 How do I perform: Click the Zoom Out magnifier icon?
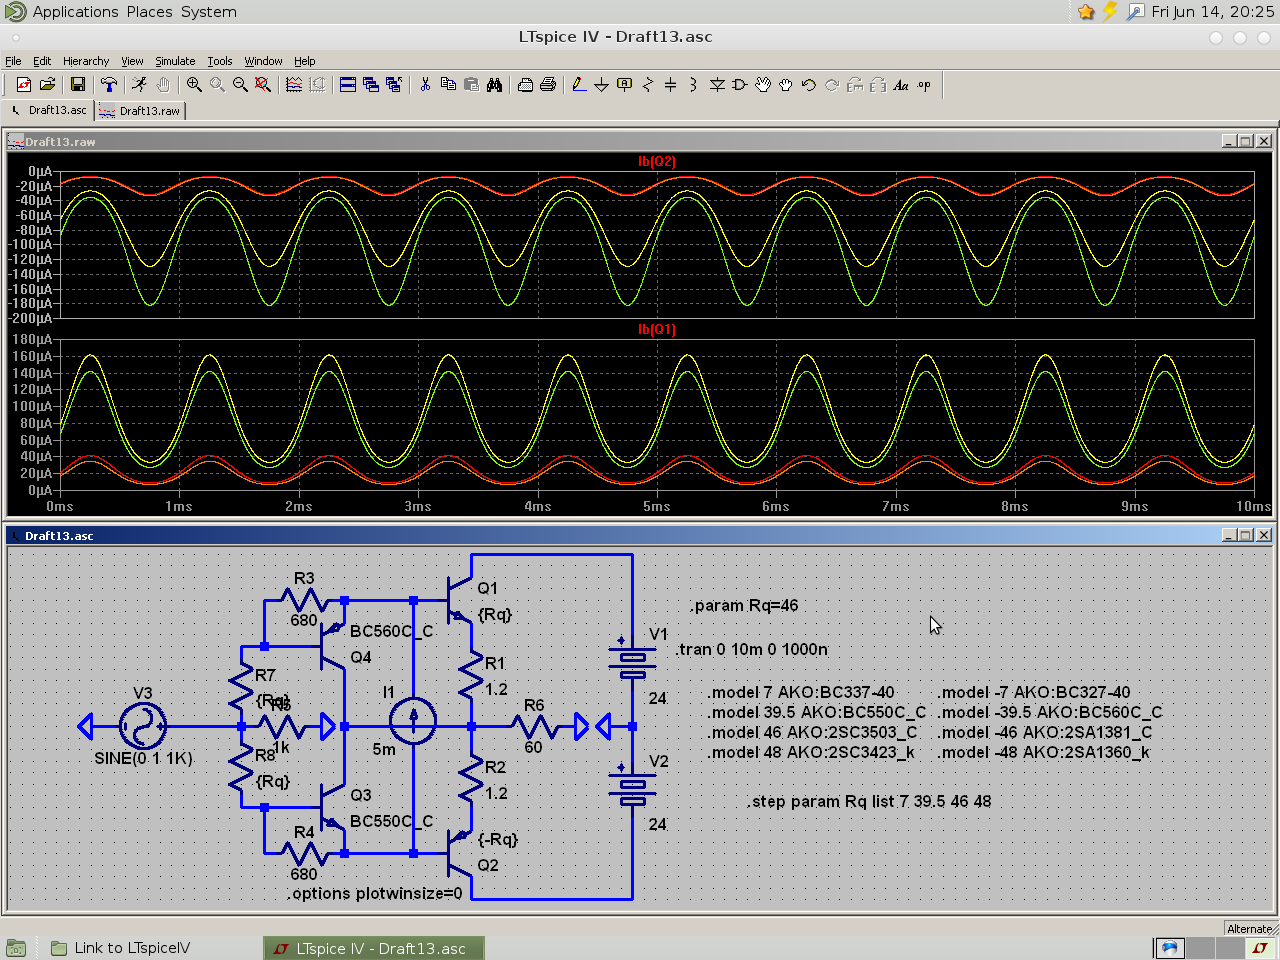240,85
